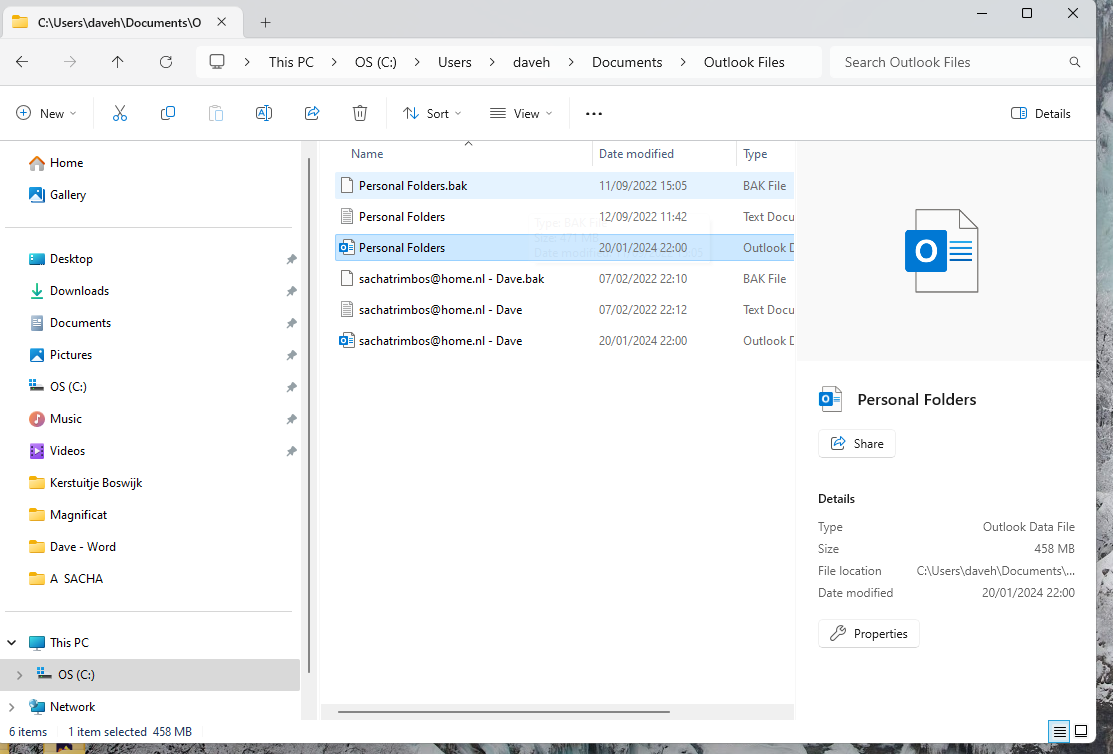The image size is (1113, 754).
Task: Select Personal Folders.bak file
Action: [564, 185]
